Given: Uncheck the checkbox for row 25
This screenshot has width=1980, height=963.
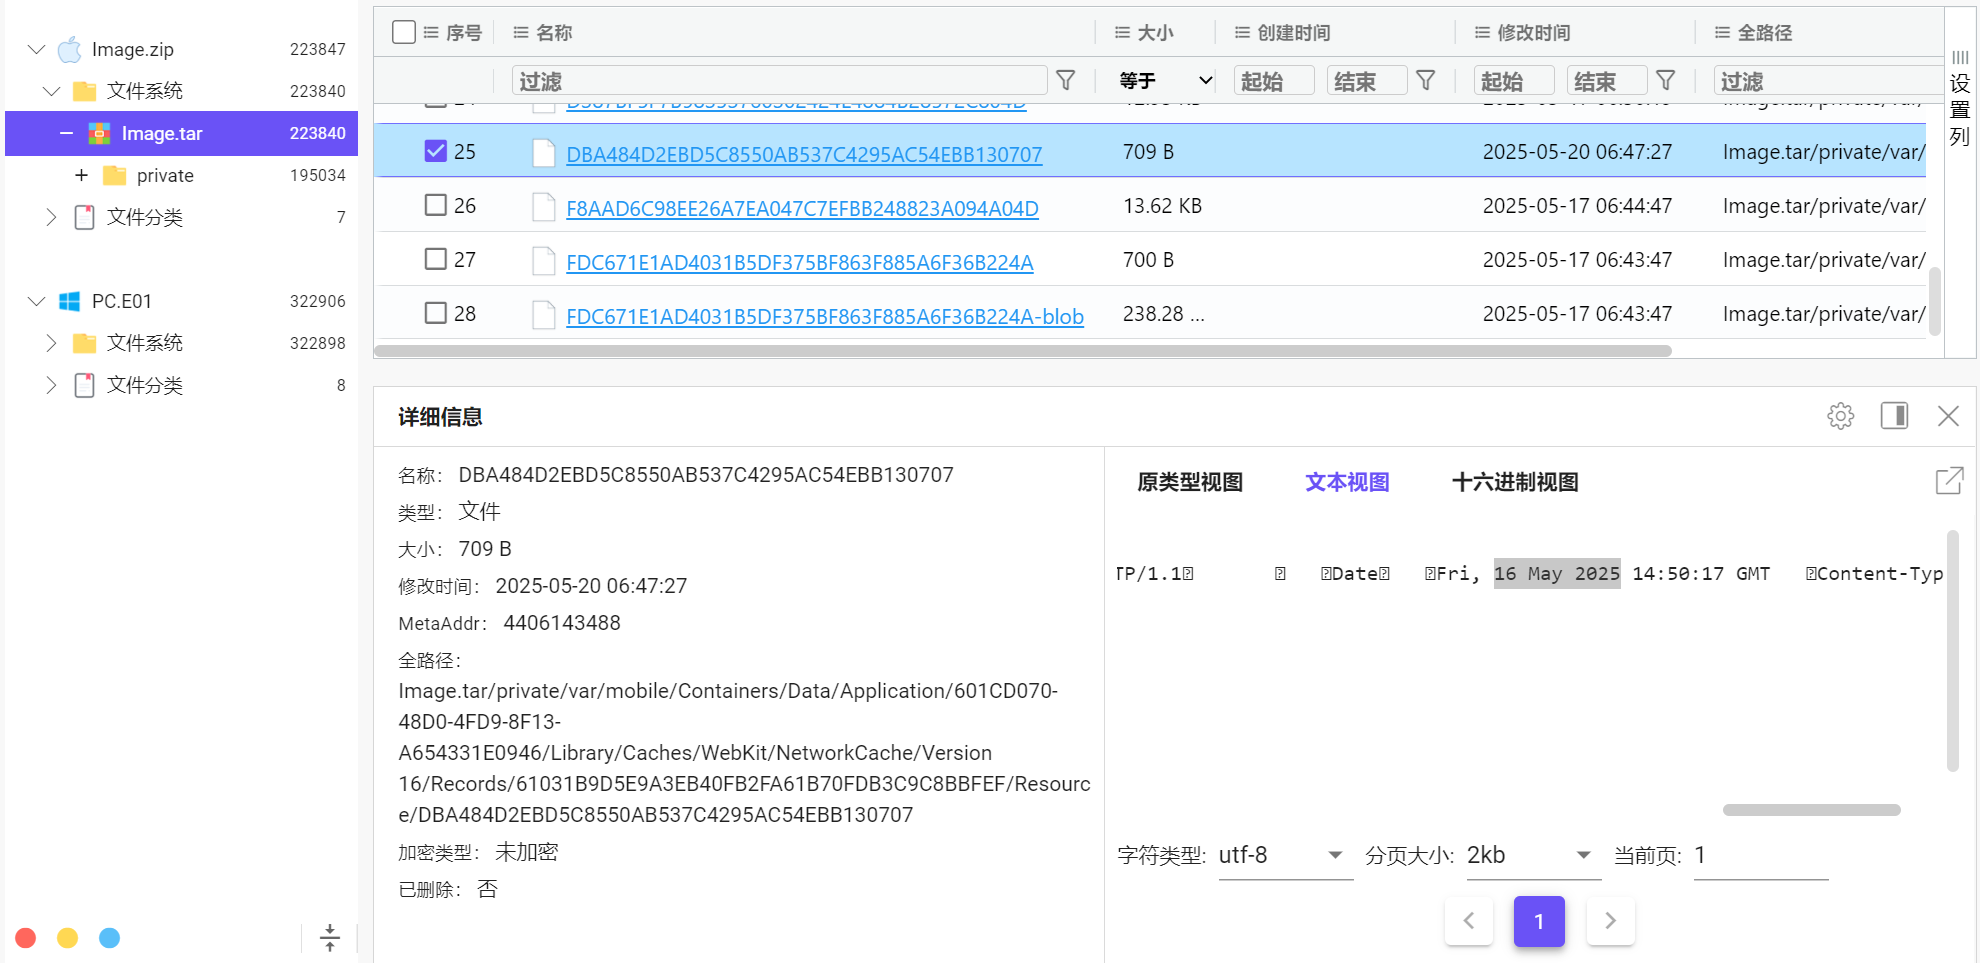Looking at the screenshot, I should coord(436,151).
